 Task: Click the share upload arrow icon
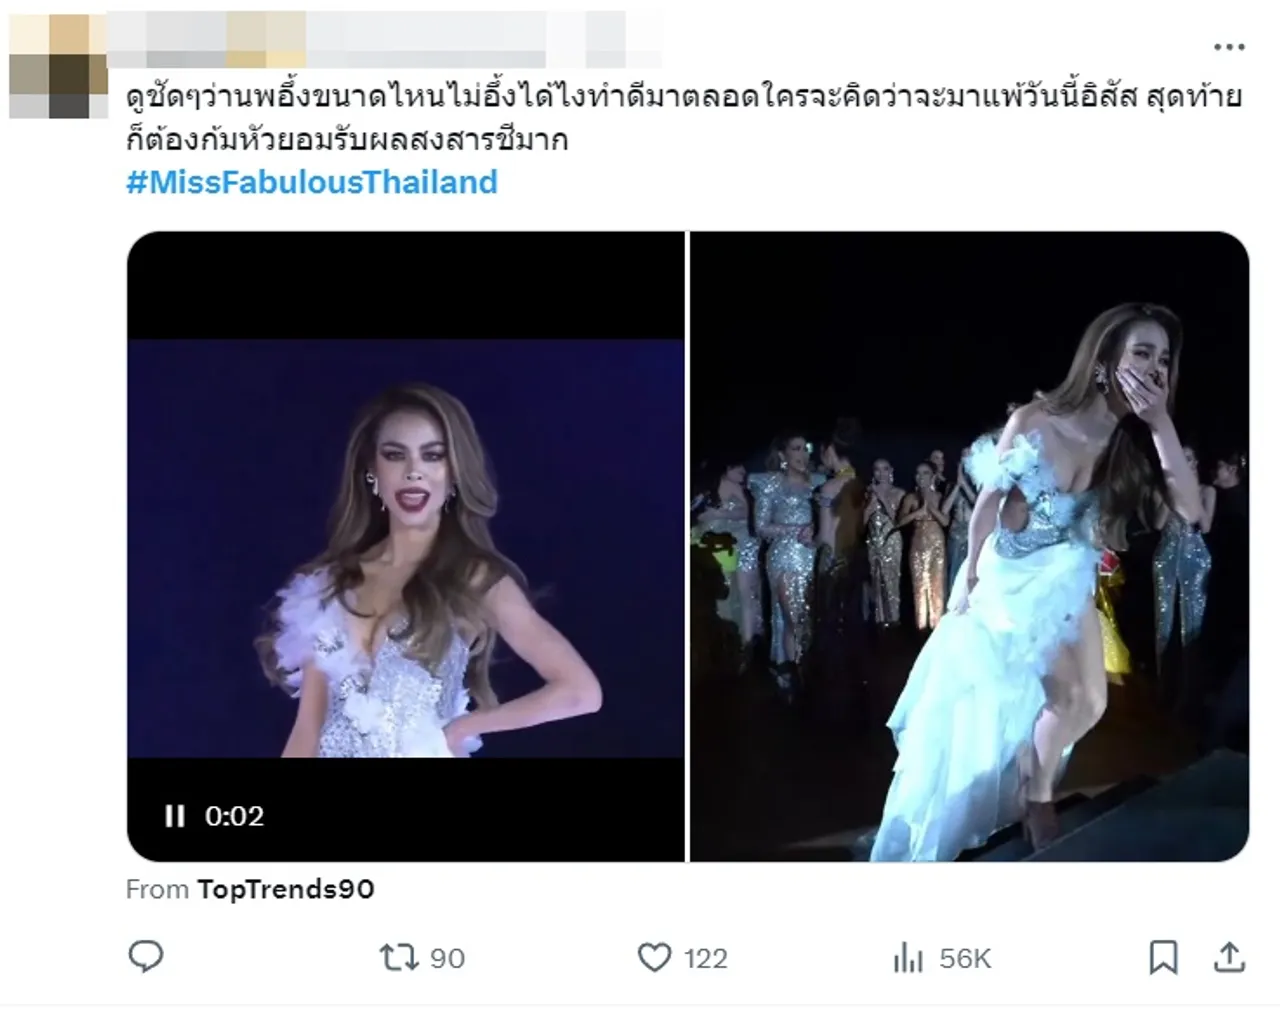click(1229, 958)
